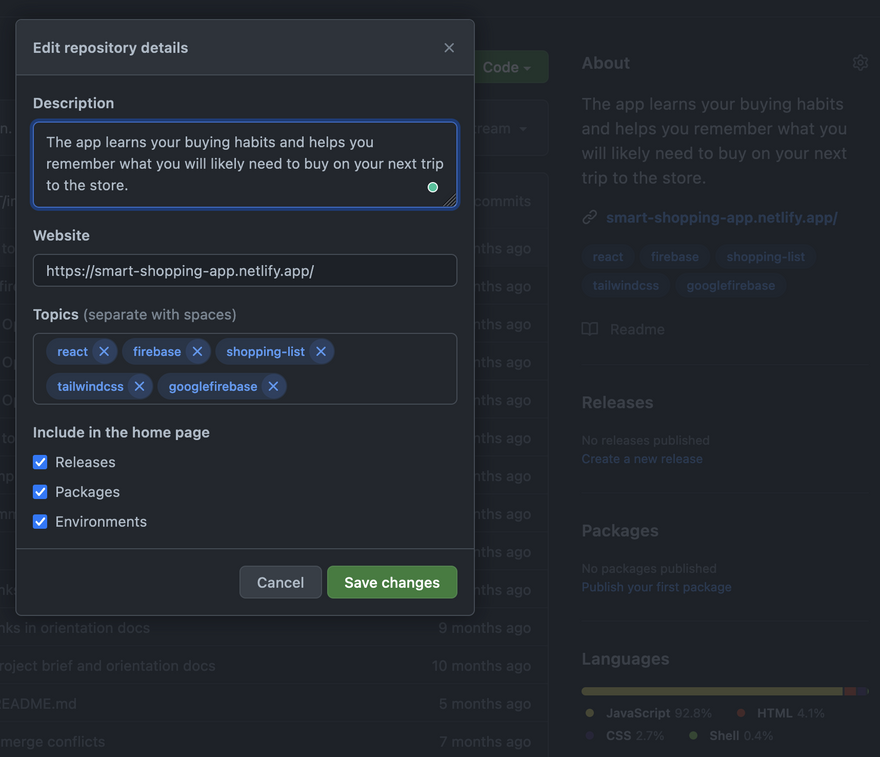Remove the tailwindcss topic tag
Image resolution: width=880 pixels, height=757 pixels.
(139, 387)
